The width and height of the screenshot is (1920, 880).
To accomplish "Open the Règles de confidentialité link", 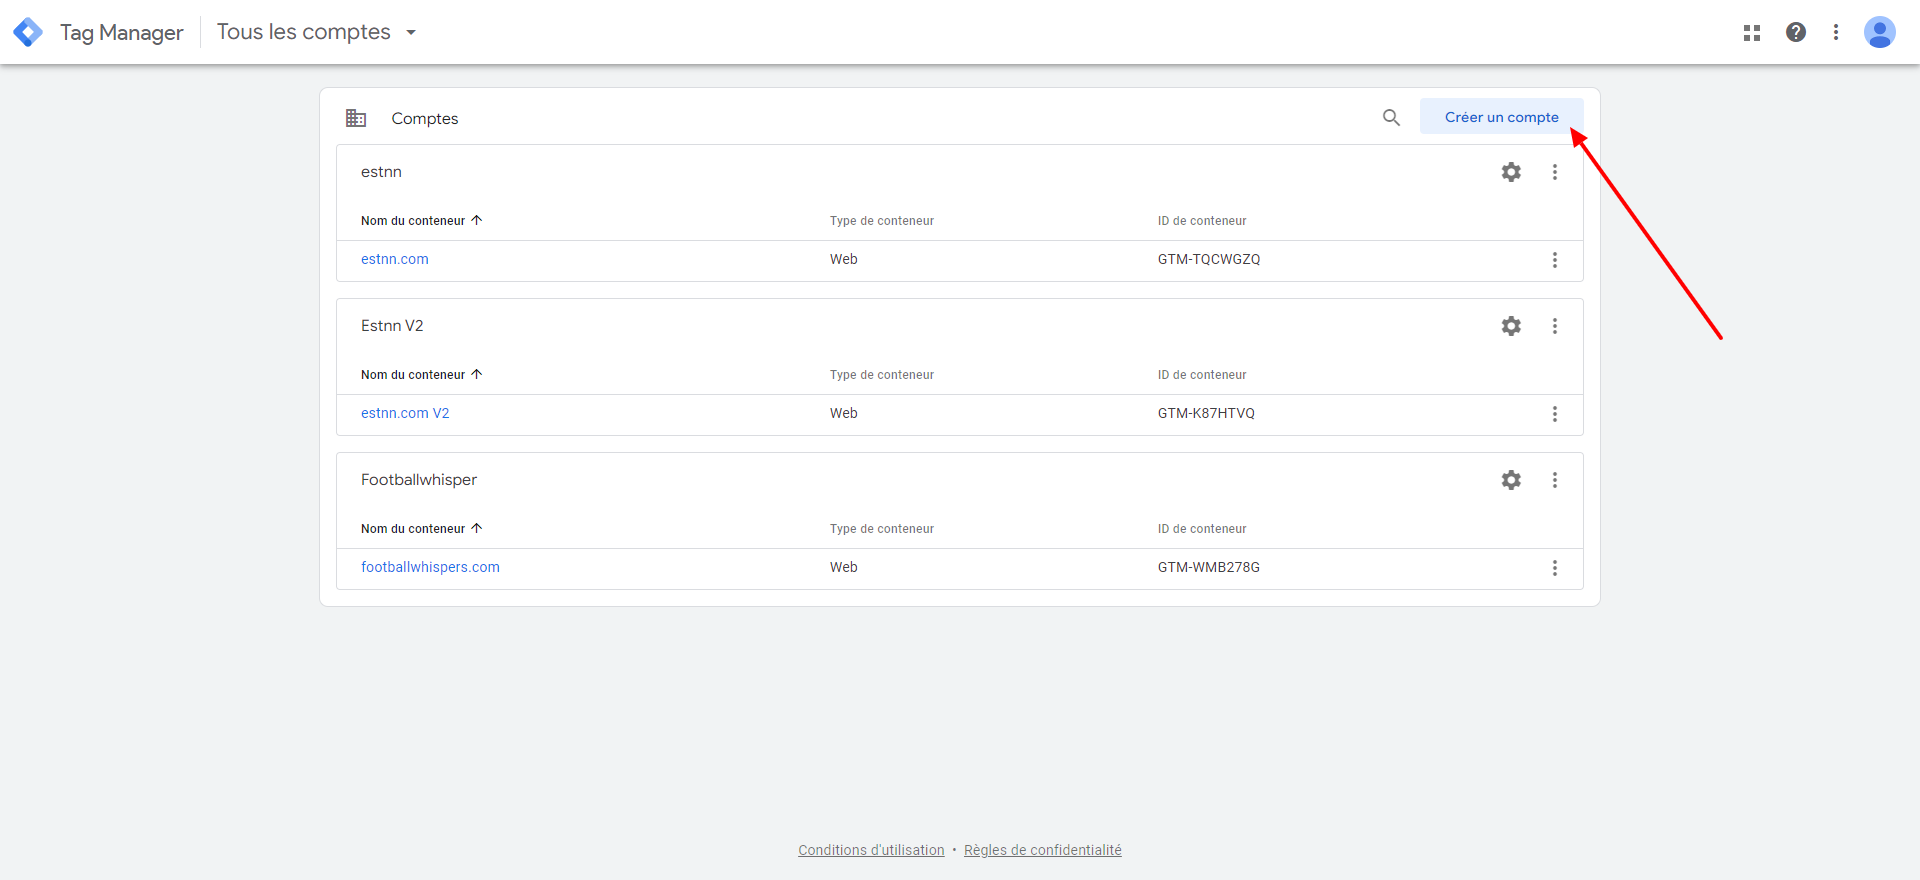I will click(1042, 850).
